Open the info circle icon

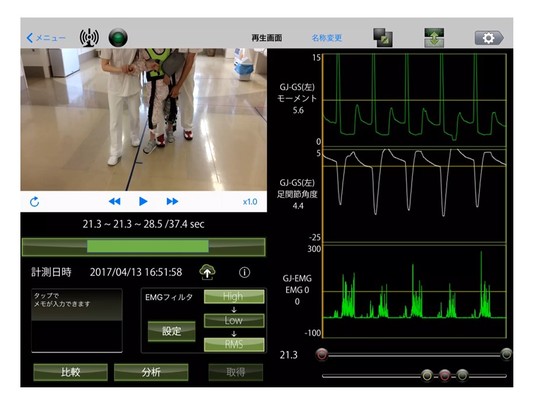[x=244, y=272]
